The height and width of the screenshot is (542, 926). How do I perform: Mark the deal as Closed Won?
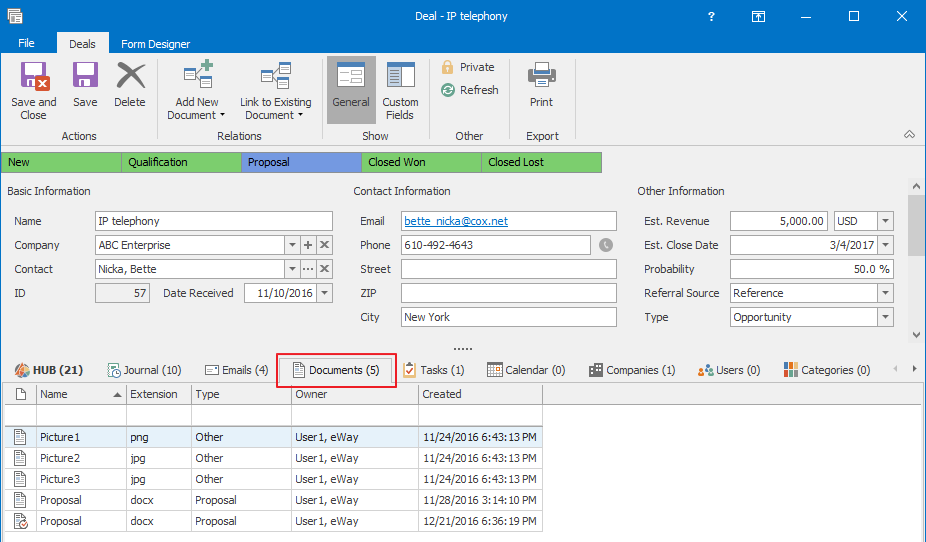[422, 162]
